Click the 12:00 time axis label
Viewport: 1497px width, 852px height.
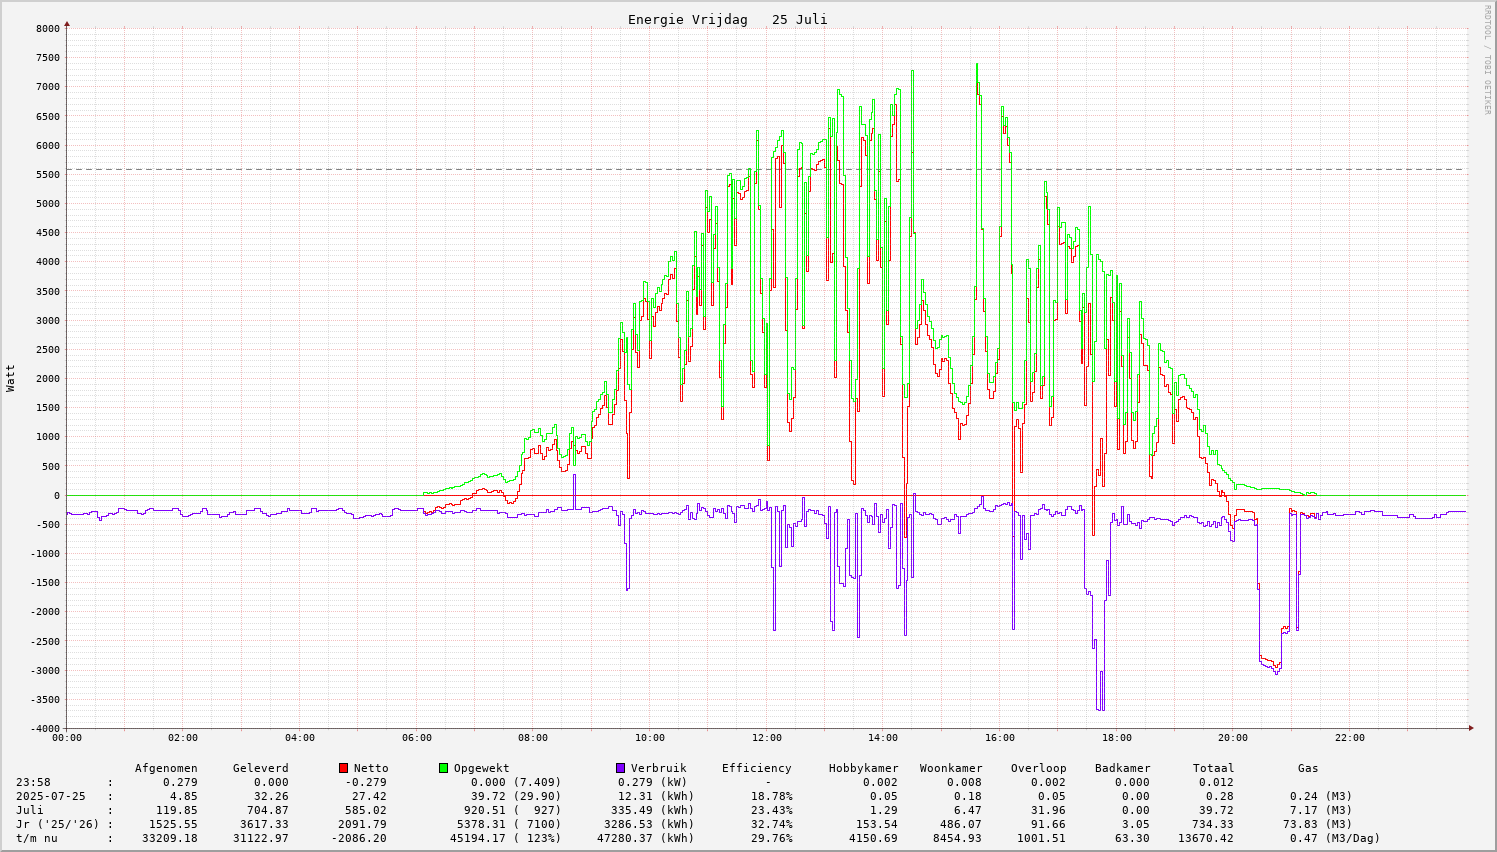(x=766, y=738)
